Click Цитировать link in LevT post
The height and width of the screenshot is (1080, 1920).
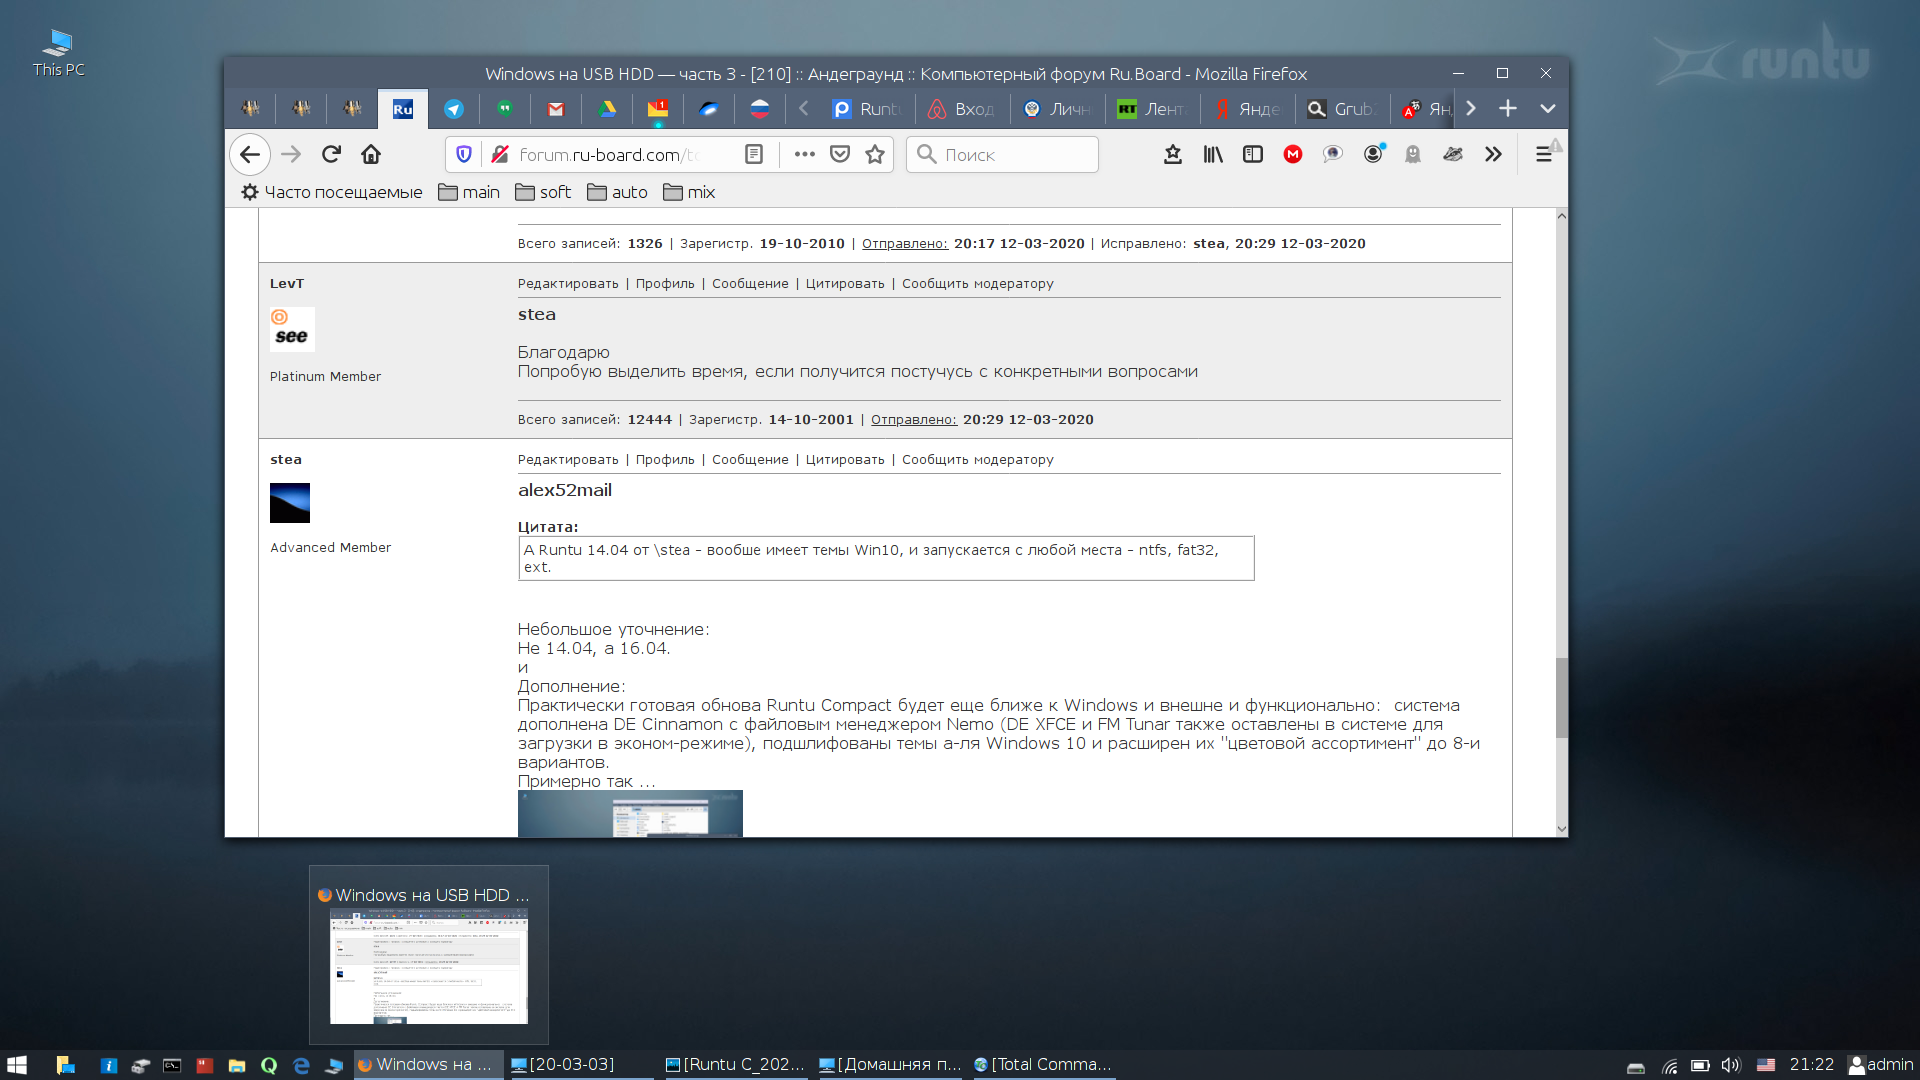[x=845, y=284]
